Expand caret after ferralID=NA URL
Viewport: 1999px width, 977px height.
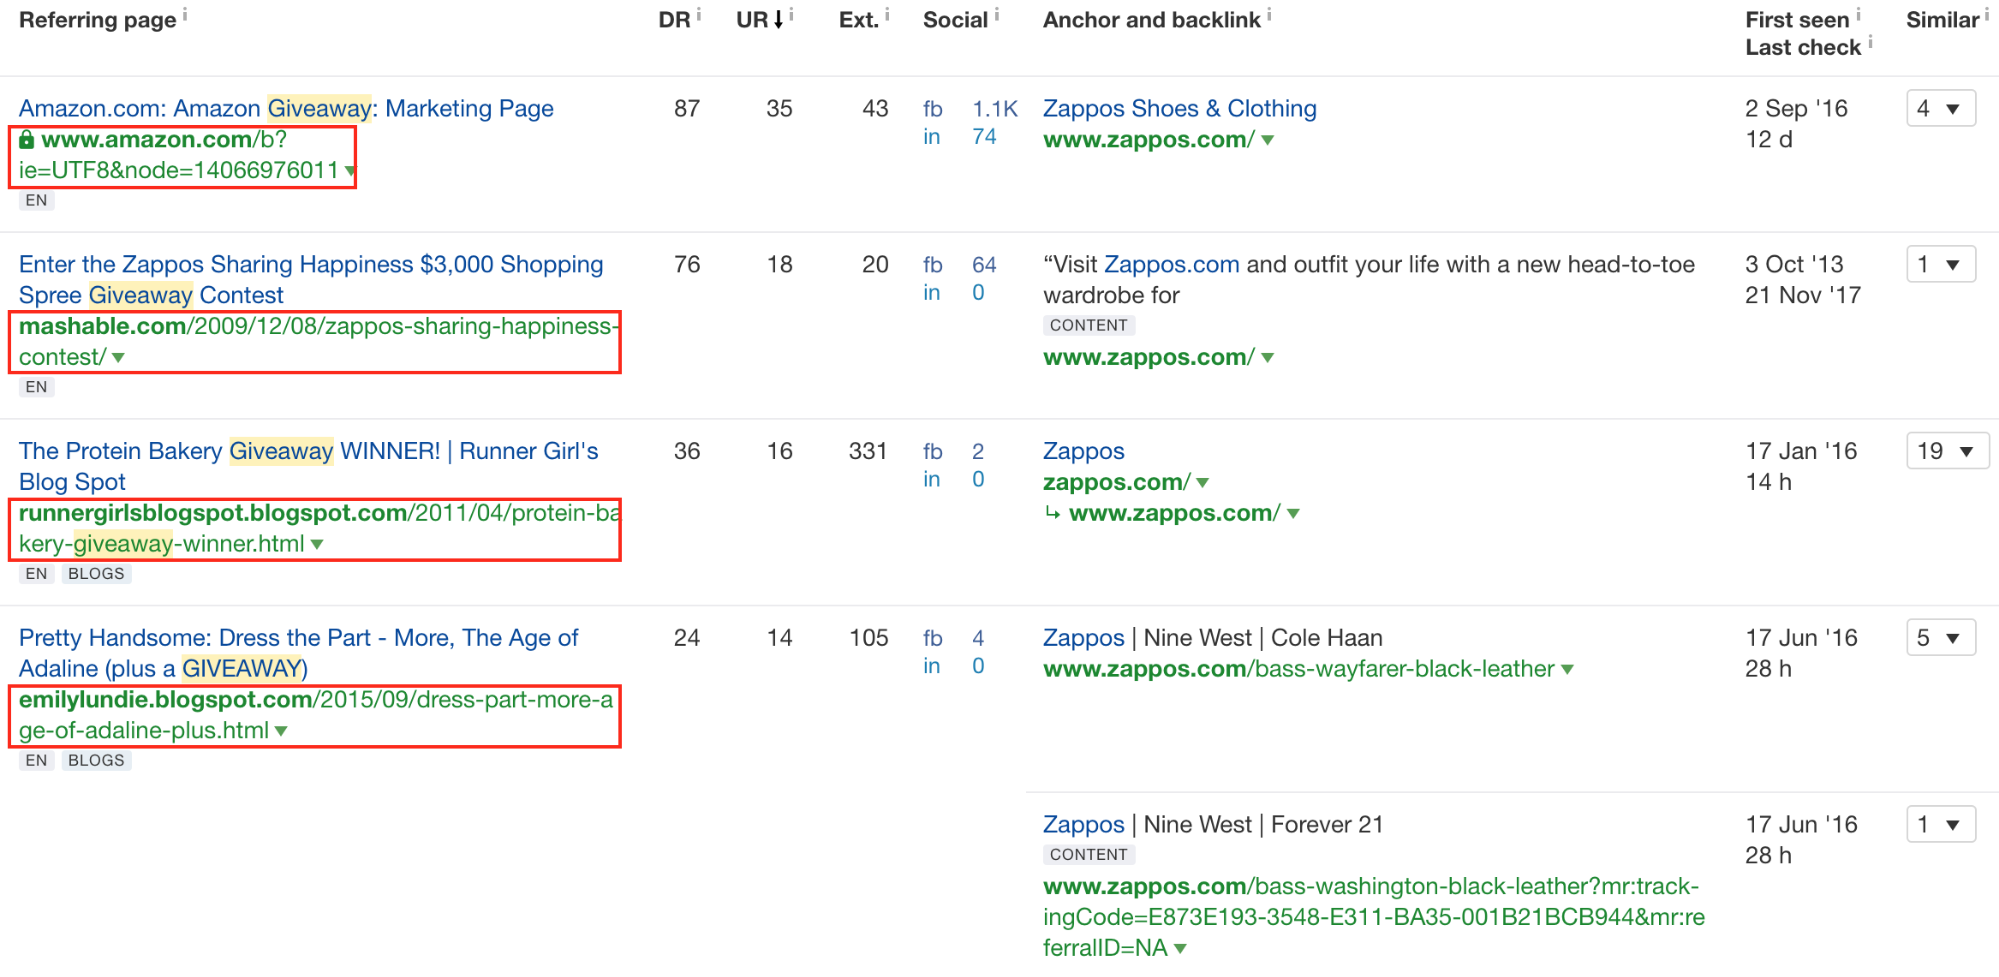tap(1180, 948)
